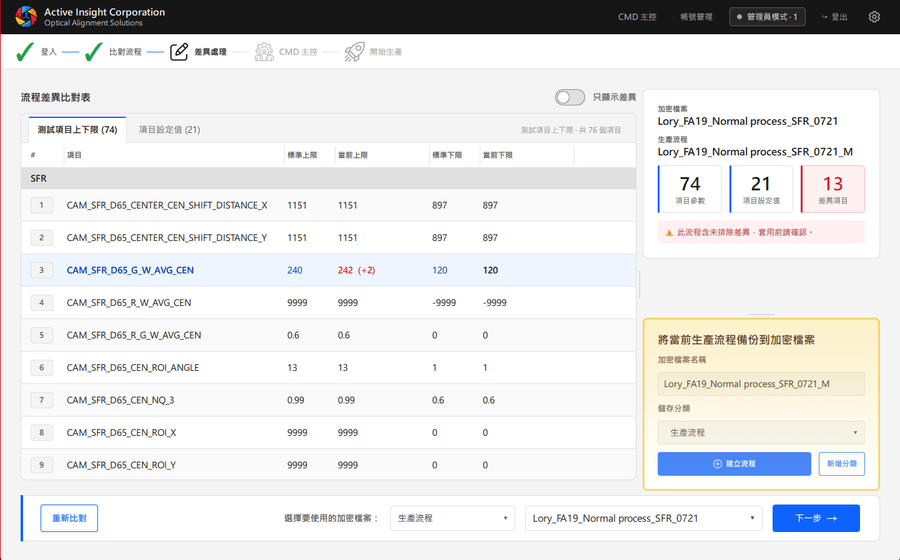Click the 加密檔案名稱 input field
Image resolution: width=900 pixels, height=560 pixels.
[x=761, y=384]
